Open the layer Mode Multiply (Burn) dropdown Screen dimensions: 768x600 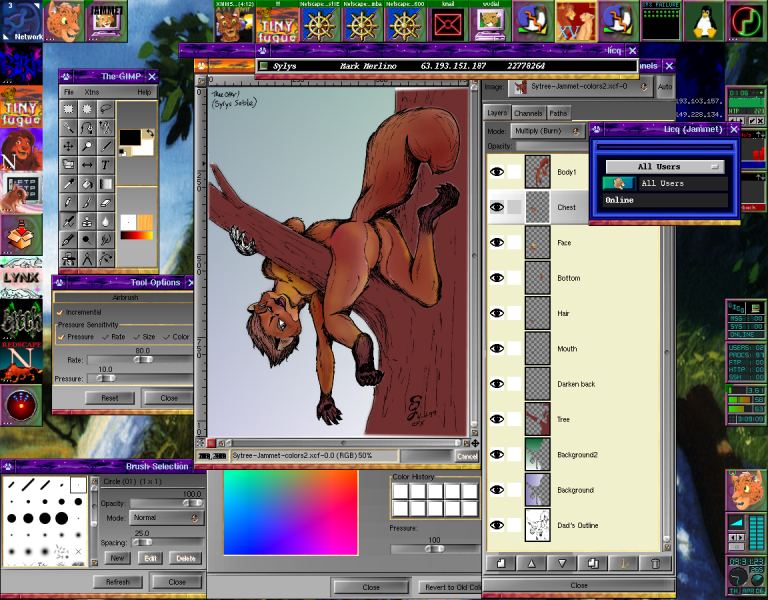point(547,131)
